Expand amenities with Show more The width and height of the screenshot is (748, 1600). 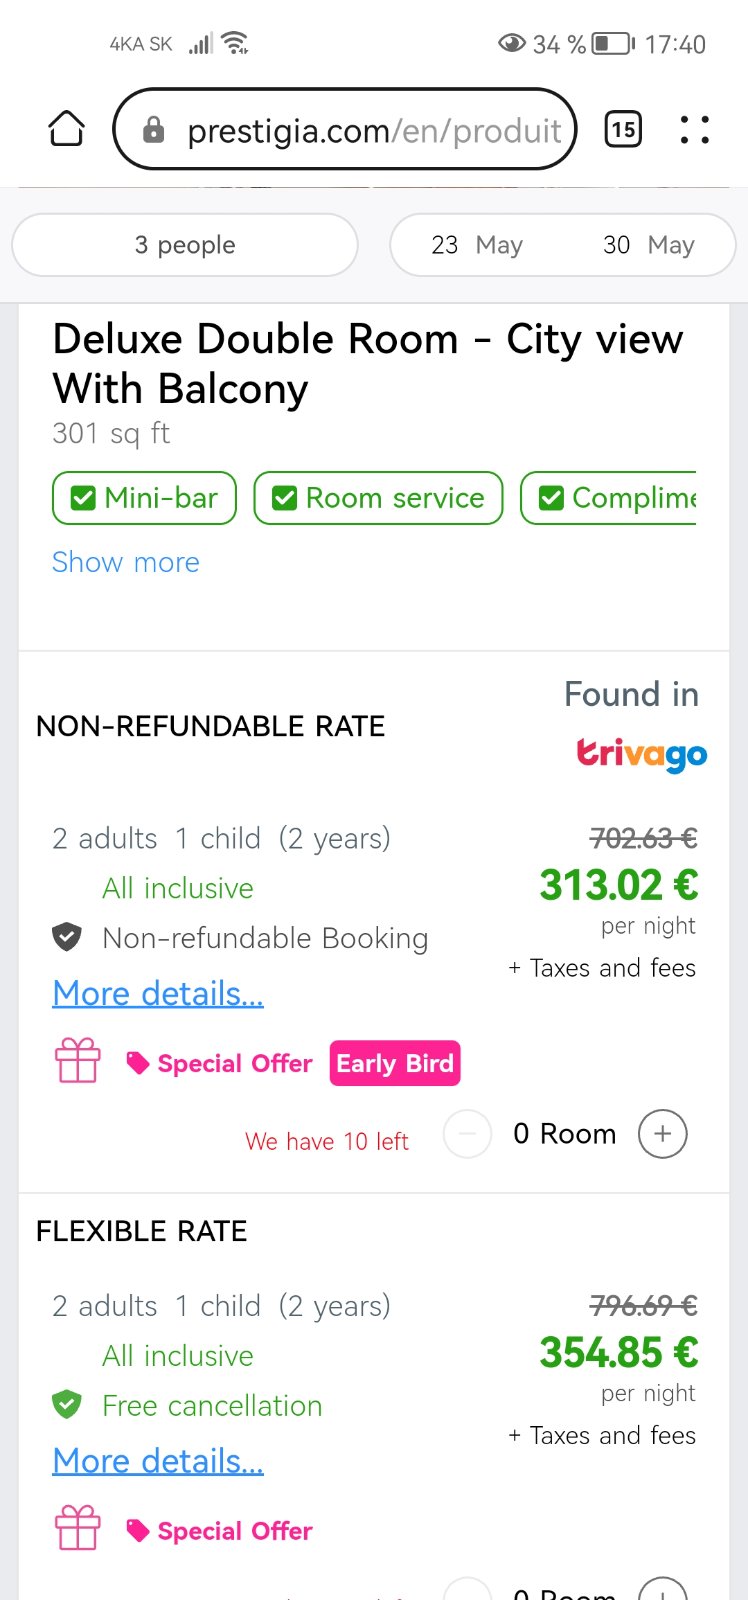[x=126, y=562]
